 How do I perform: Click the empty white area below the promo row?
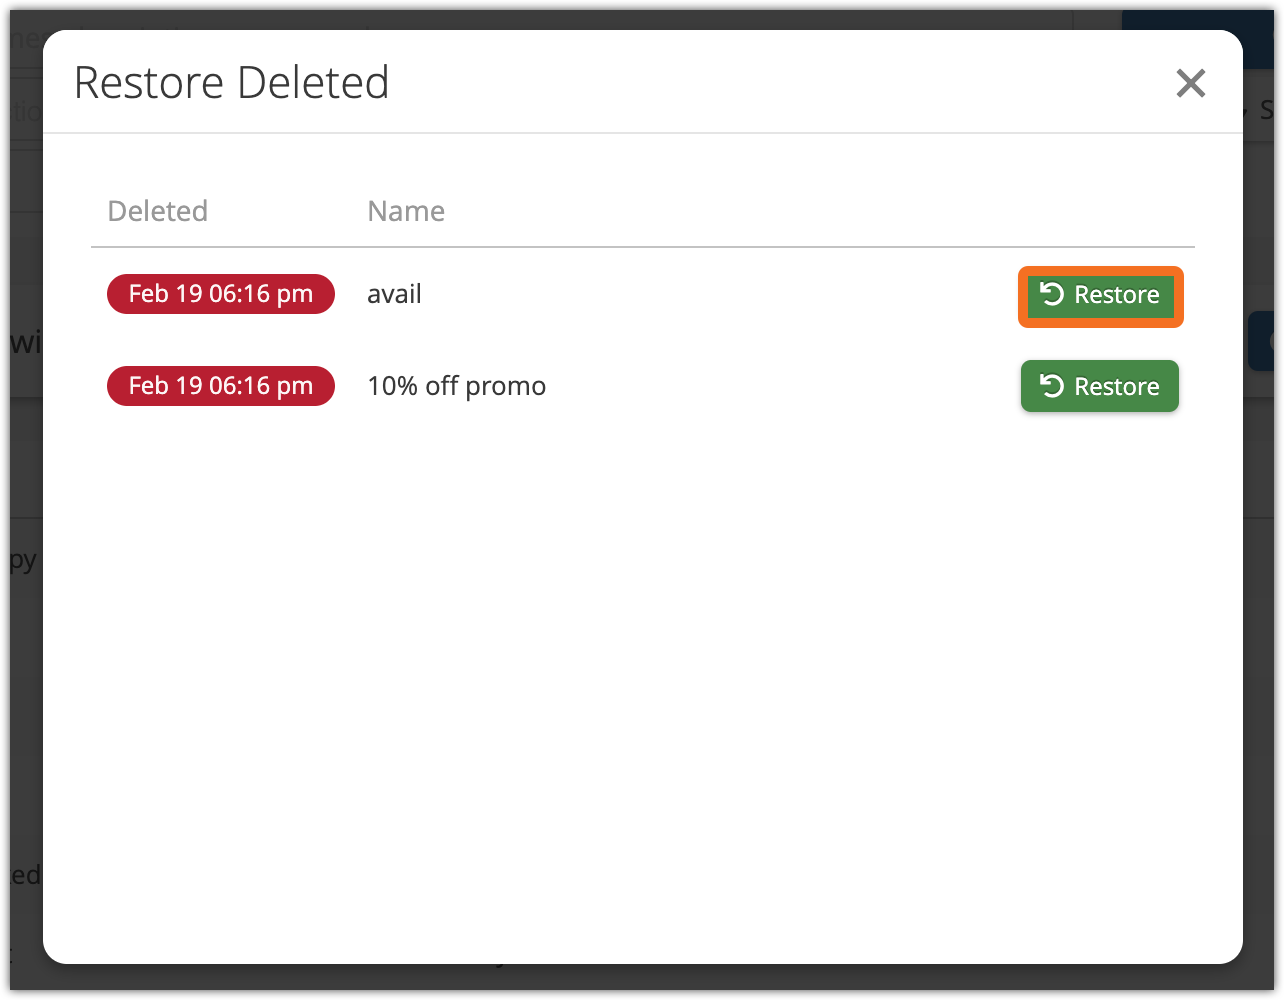pyautogui.click(x=640, y=650)
